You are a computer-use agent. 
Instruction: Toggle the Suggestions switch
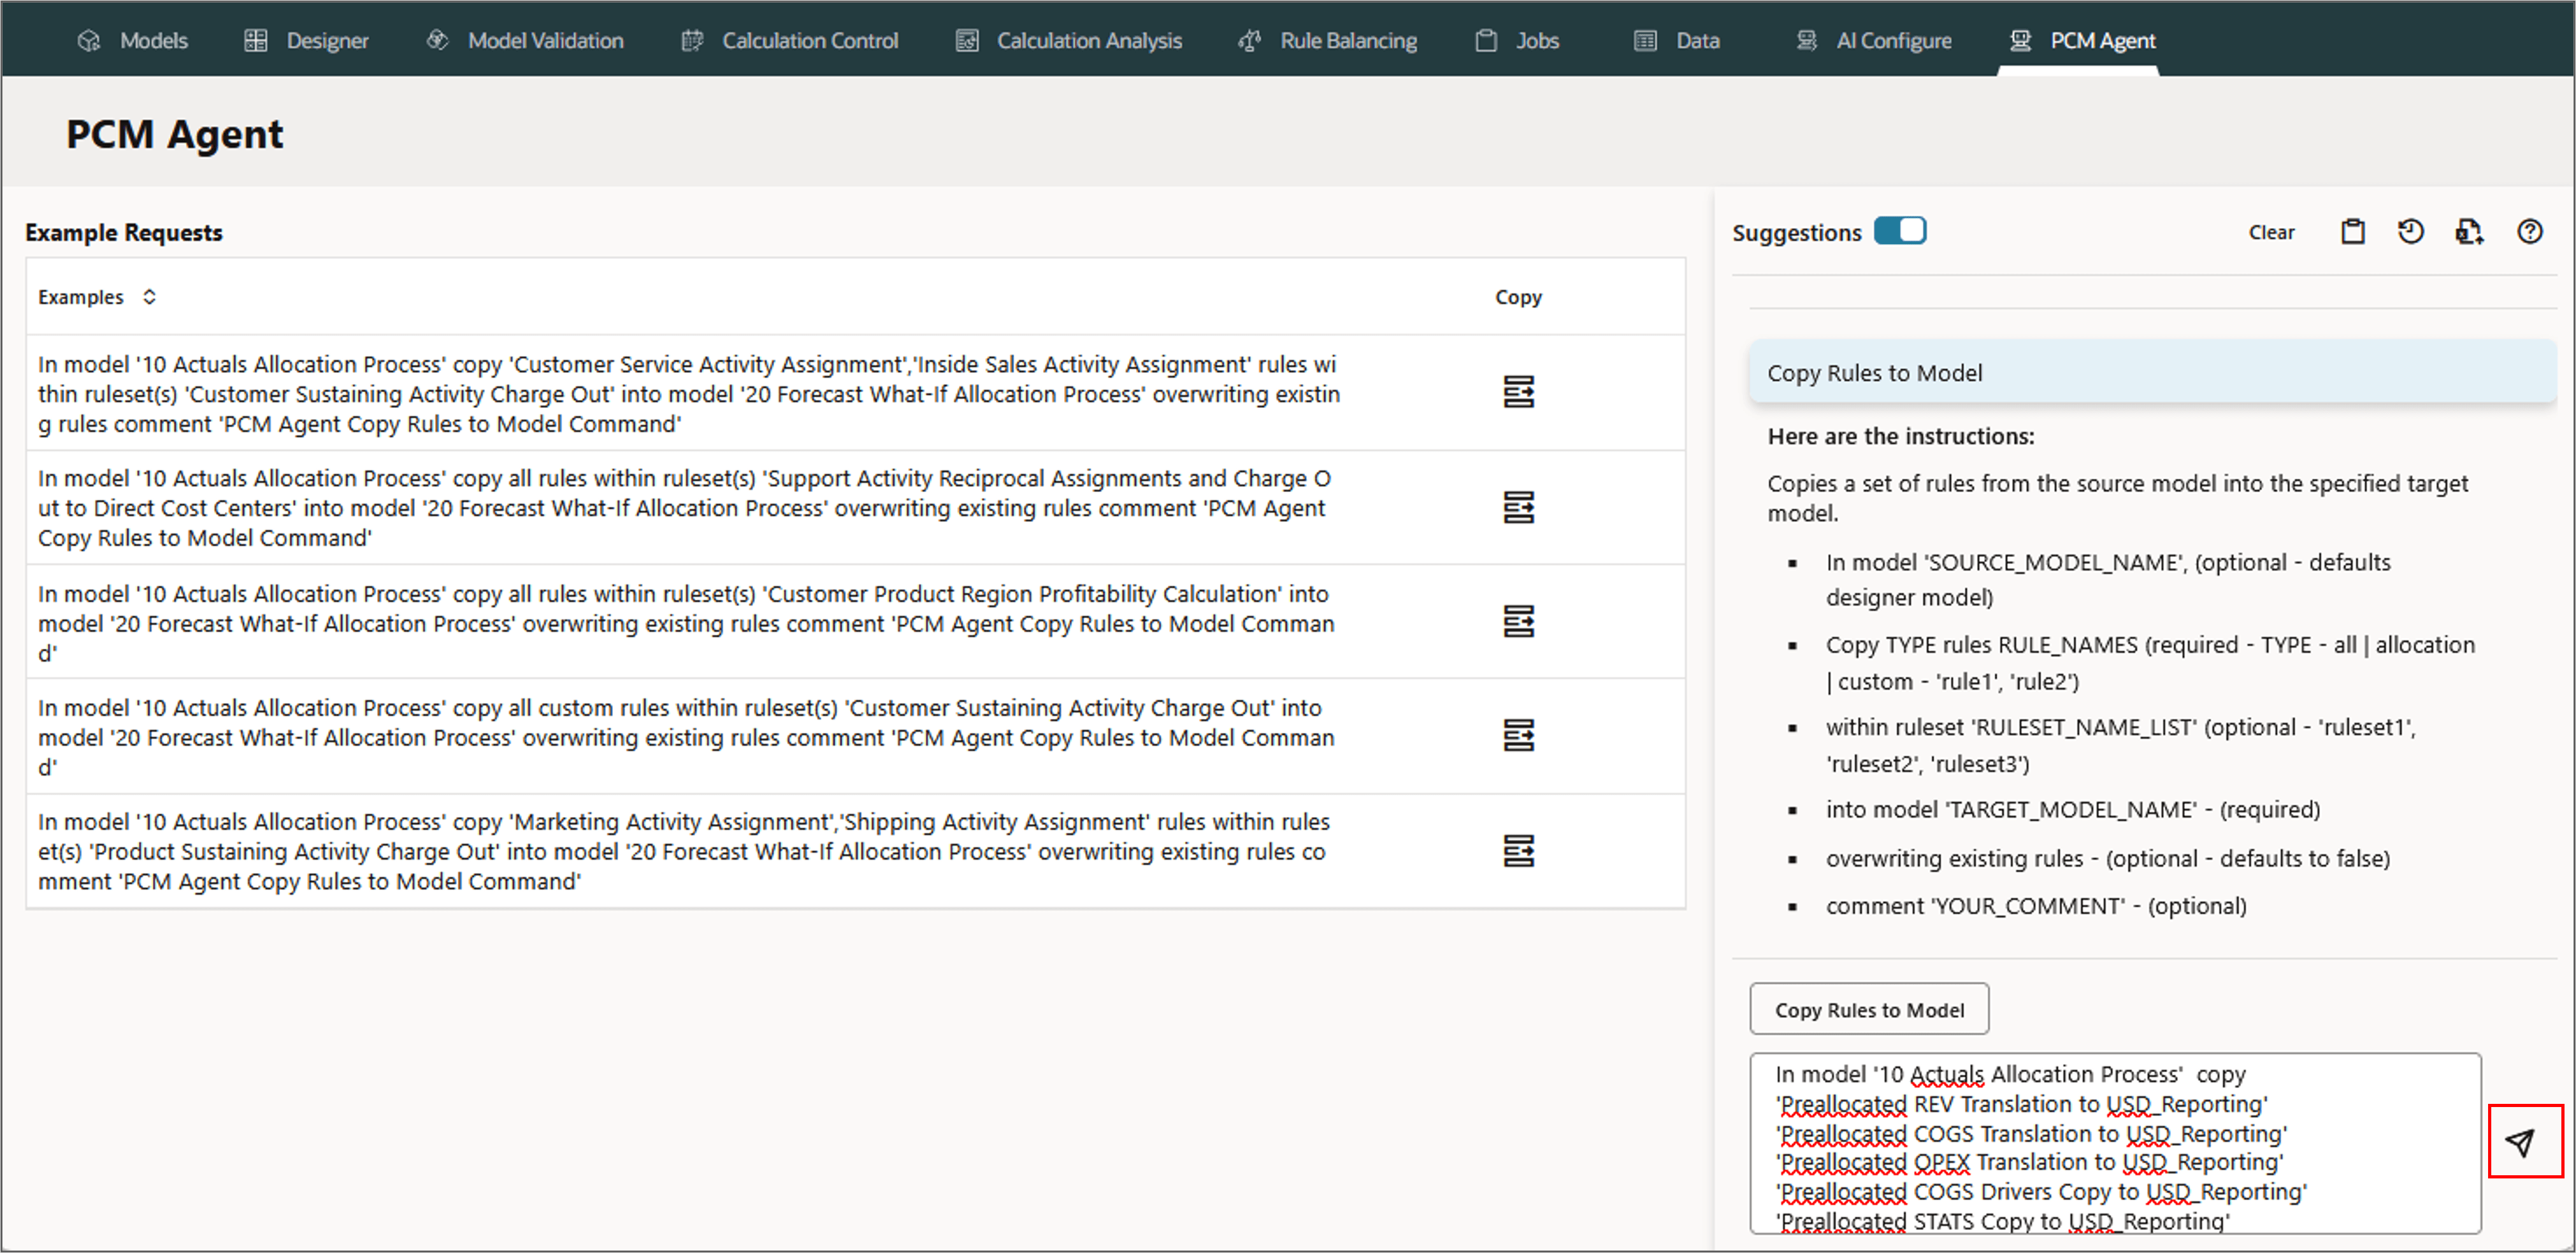point(1899,231)
